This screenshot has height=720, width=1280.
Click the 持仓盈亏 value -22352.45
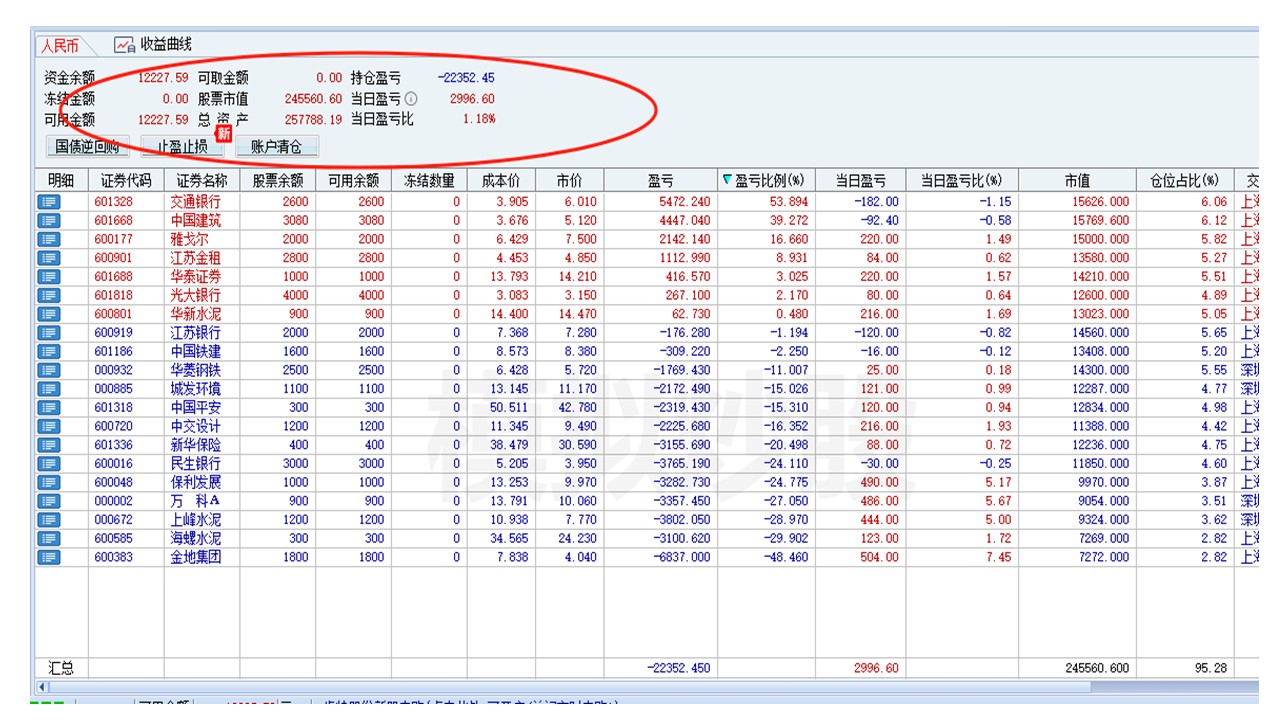click(466, 78)
